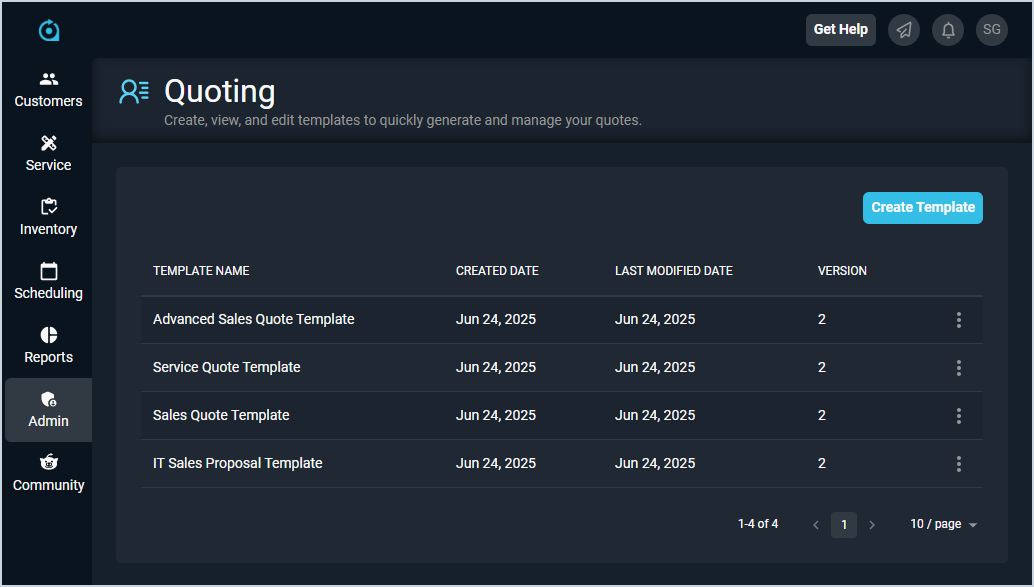Visit the Community section

click(48, 474)
